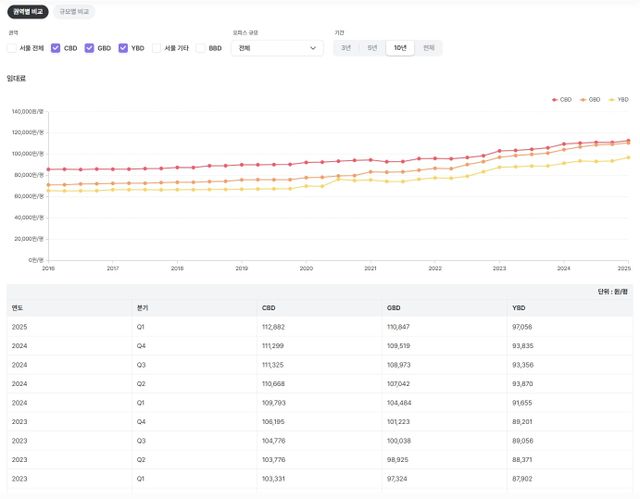The image size is (640, 499).
Task: Click the CBD column header in table
Action: point(268,308)
